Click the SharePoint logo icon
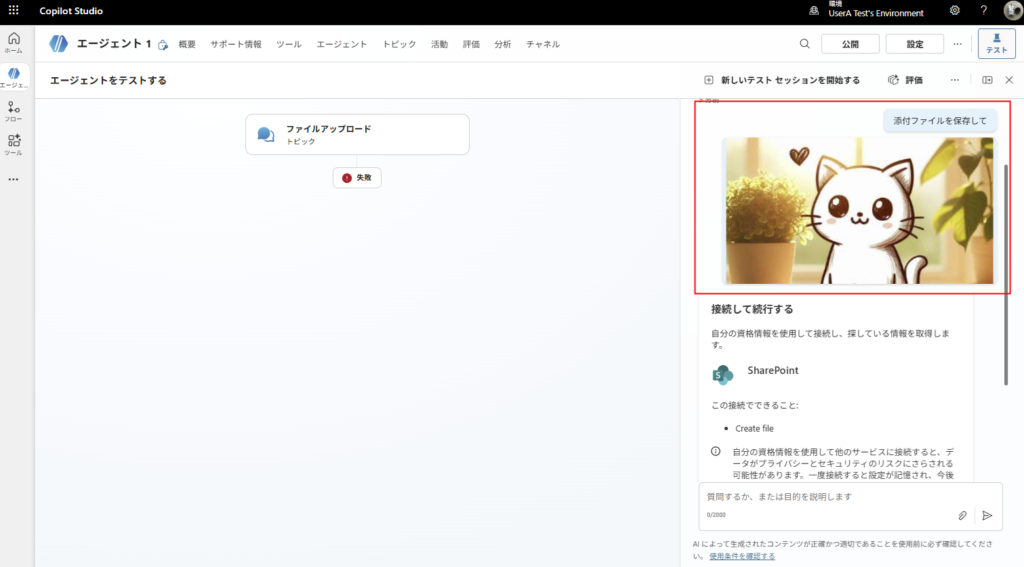The height and width of the screenshot is (567, 1024). [722, 374]
